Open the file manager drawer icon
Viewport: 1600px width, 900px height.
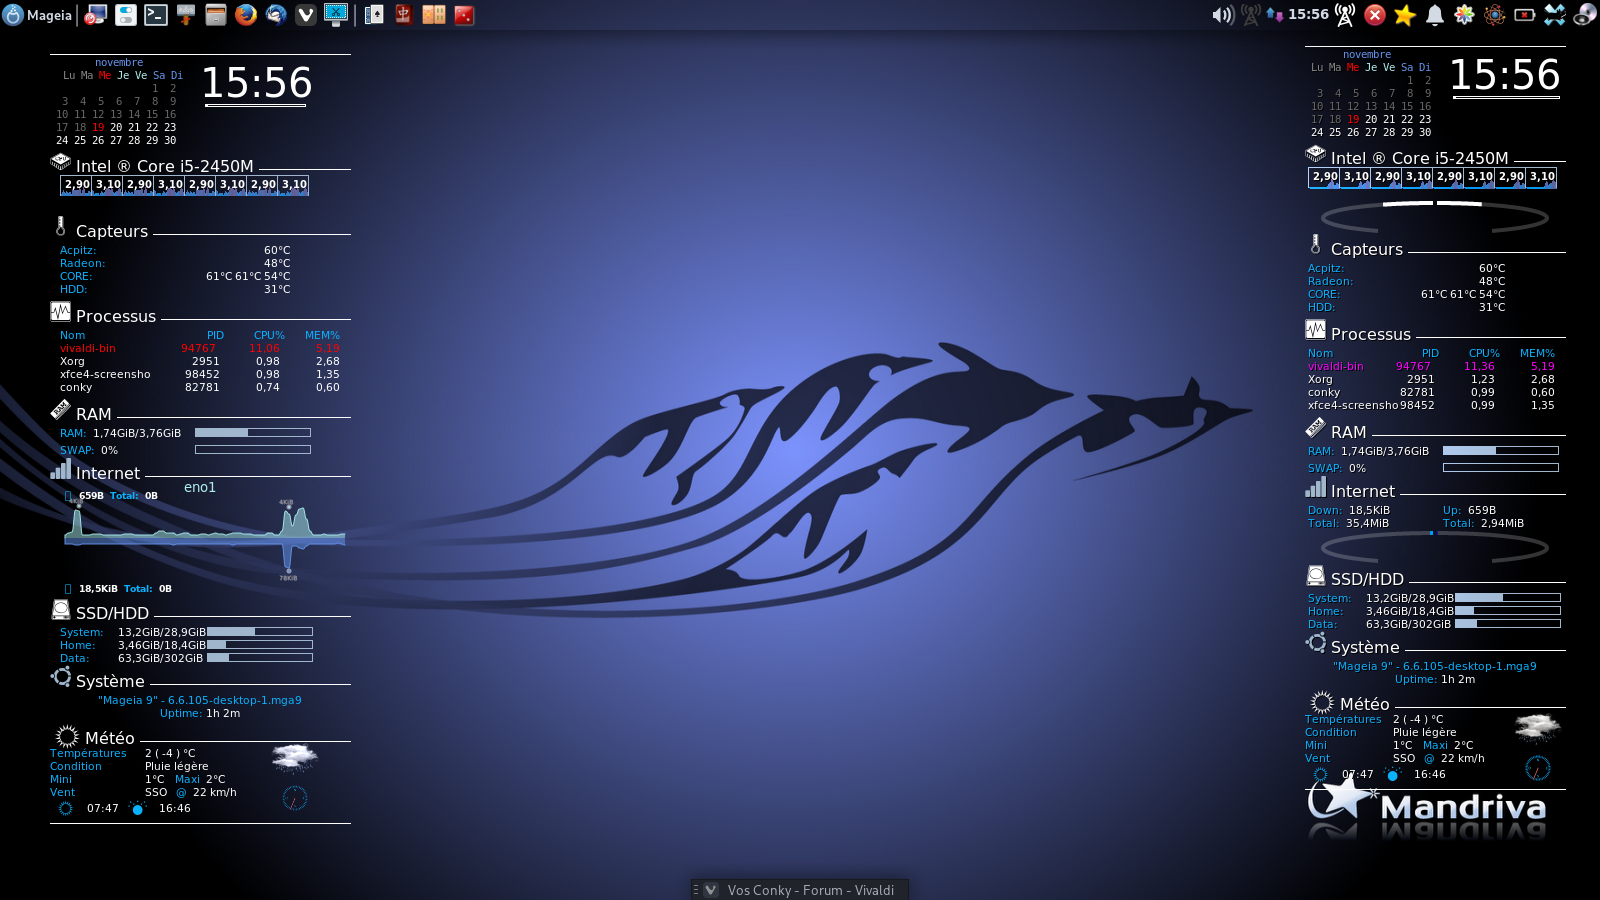point(215,15)
